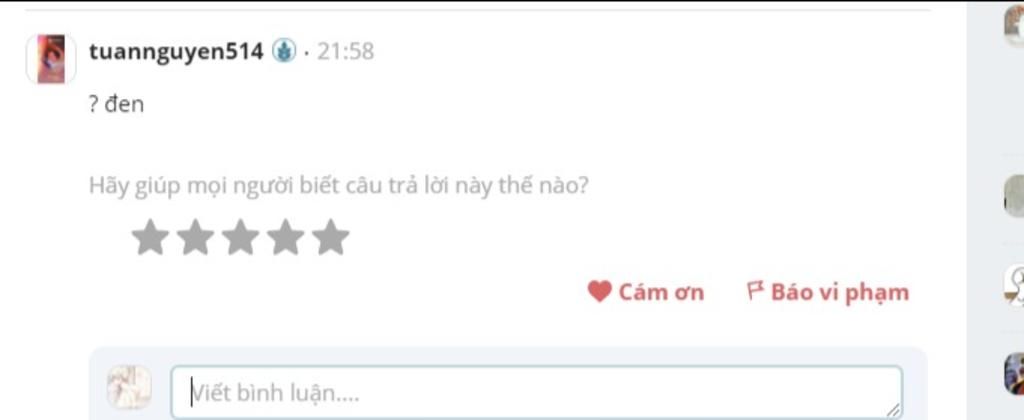Focus the Viết bình luận comment box
This screenshot has width=1024, height=420.
coord(537,392)
